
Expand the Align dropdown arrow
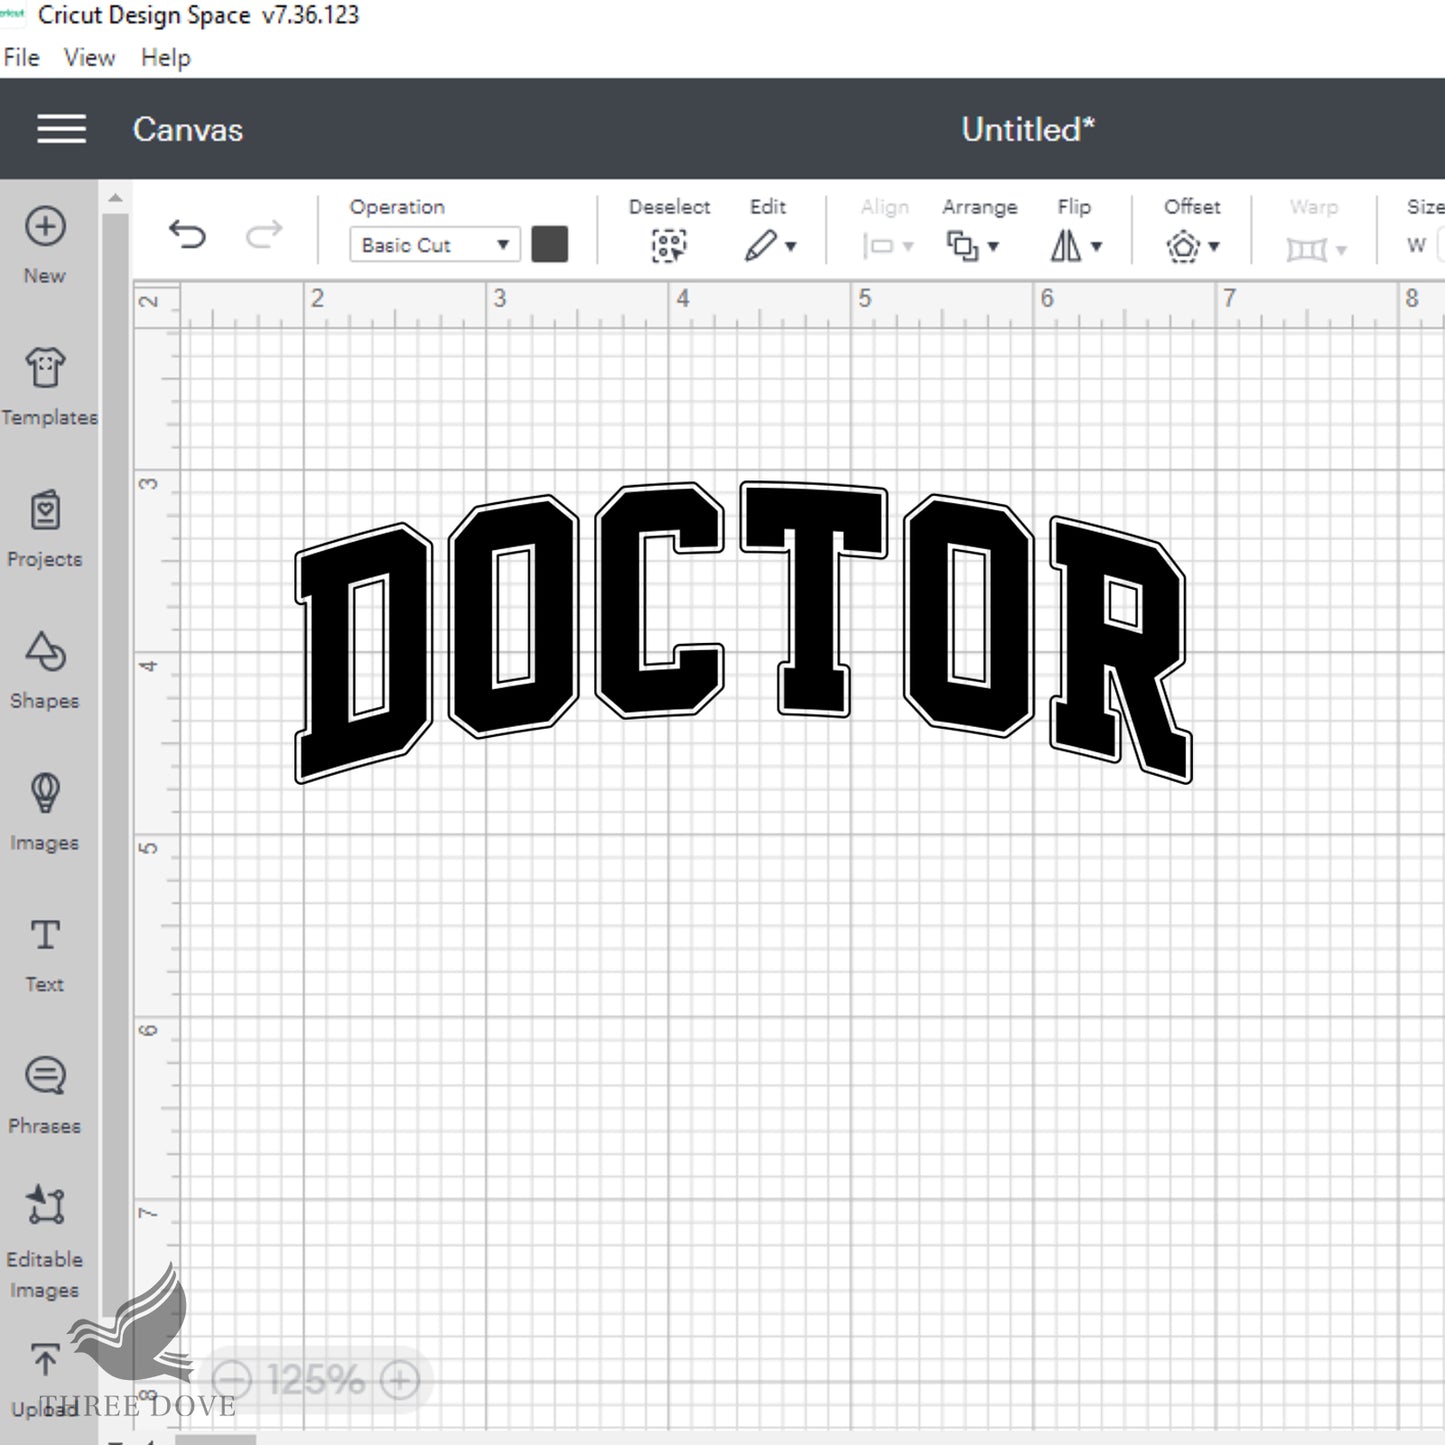pyautogui.click(x=908, y=247)
